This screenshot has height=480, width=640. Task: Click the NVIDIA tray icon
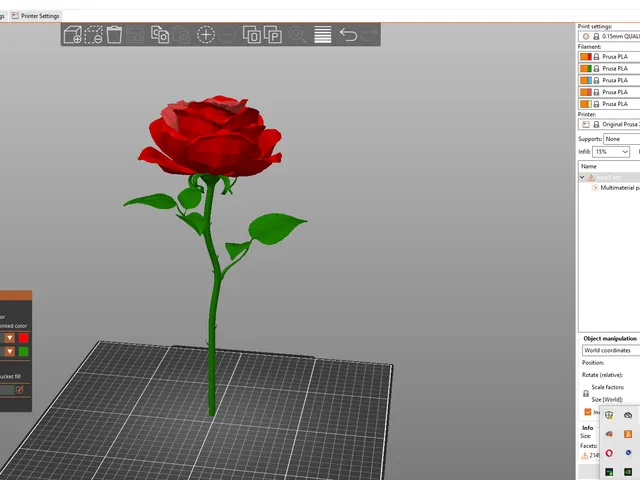628,472
